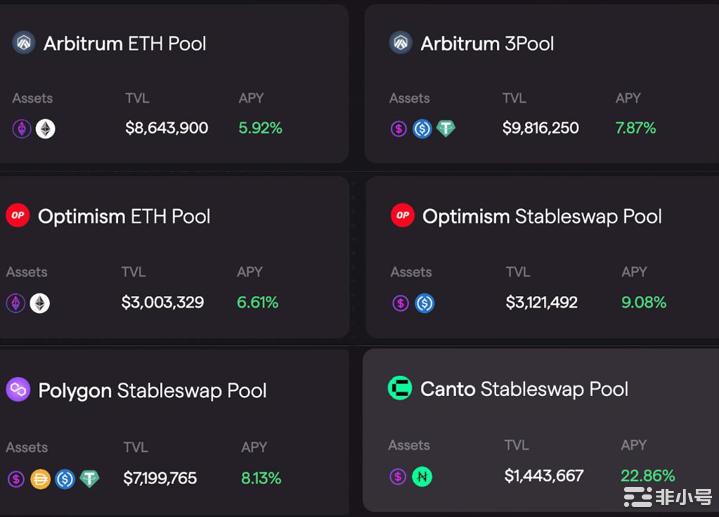Select the white Ethereum asset icon in Arbitrum ETH Pool
Viewport: 719px width, 517px height.
(x=45, y=128)
